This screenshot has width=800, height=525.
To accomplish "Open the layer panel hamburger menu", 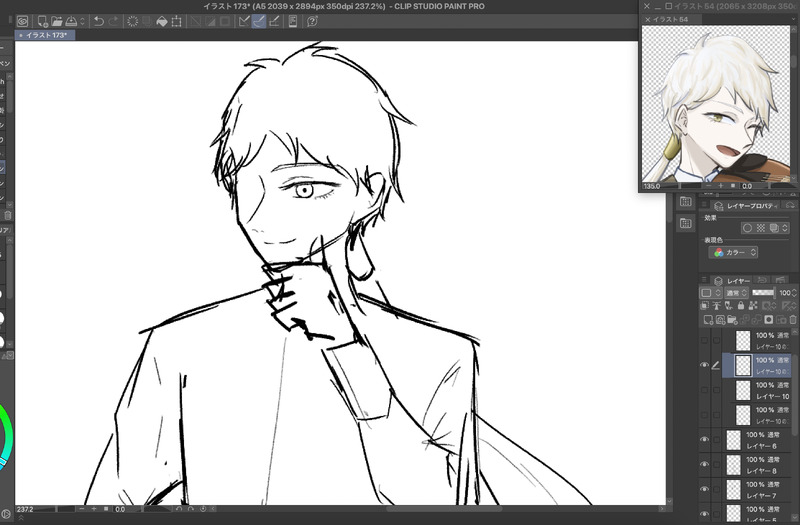I will (x=704, y=281).
